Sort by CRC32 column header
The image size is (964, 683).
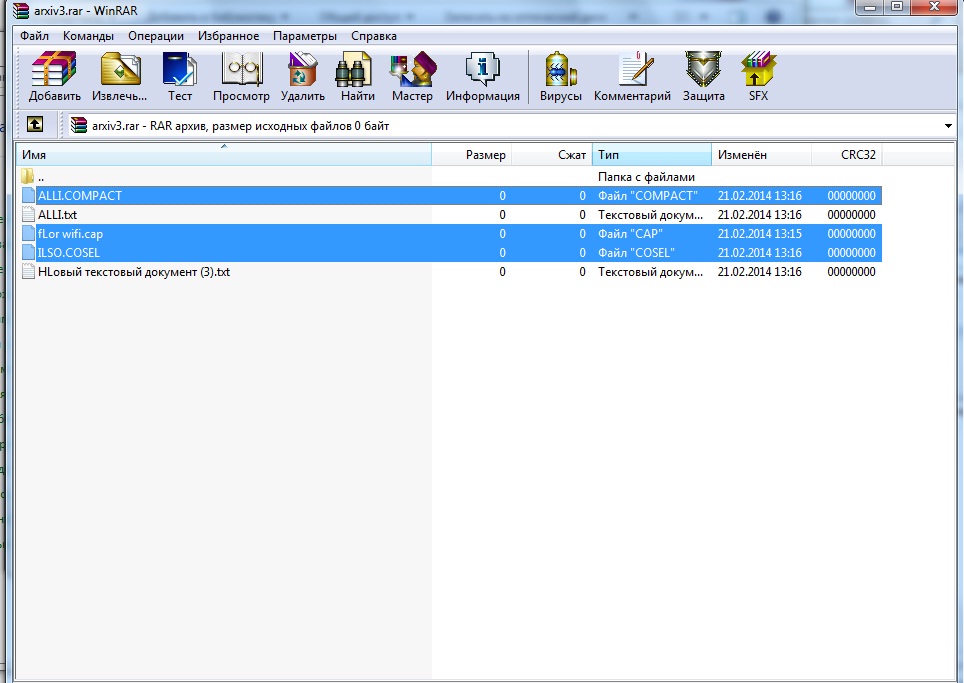847,154
